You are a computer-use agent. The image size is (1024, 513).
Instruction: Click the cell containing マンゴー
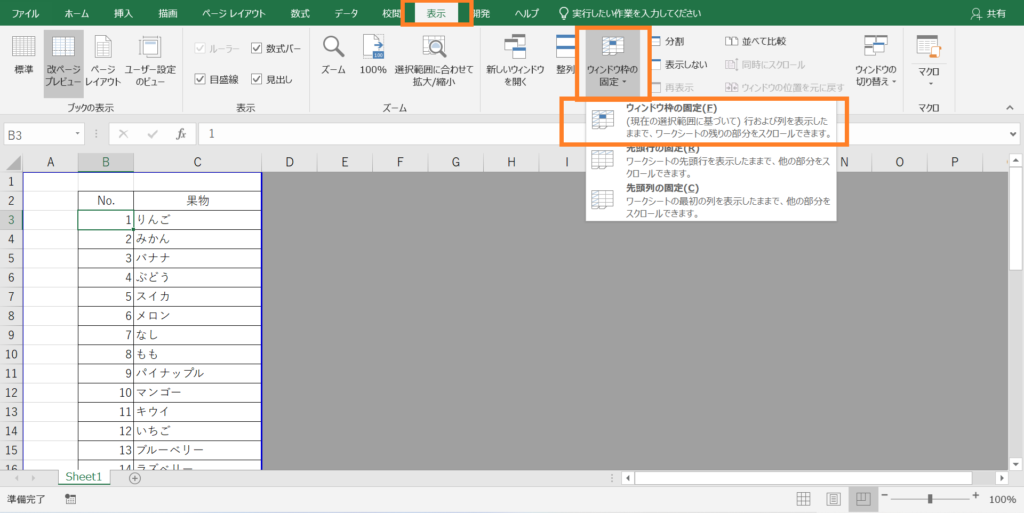197,393
